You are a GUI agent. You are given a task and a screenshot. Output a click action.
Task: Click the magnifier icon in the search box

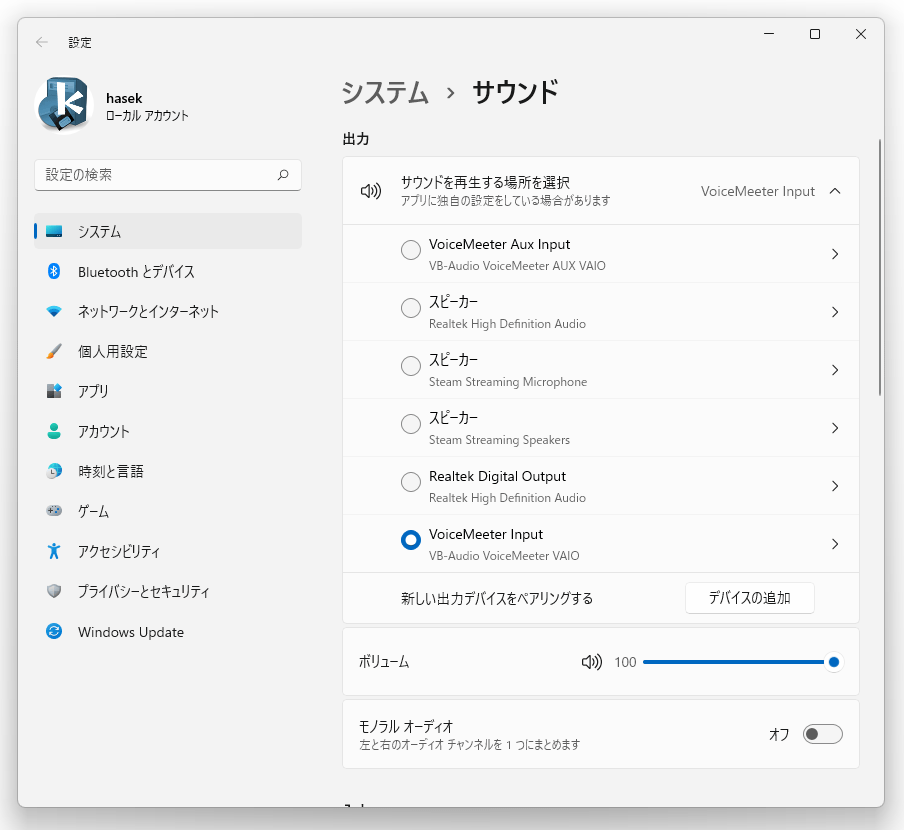tap(282, 175)
